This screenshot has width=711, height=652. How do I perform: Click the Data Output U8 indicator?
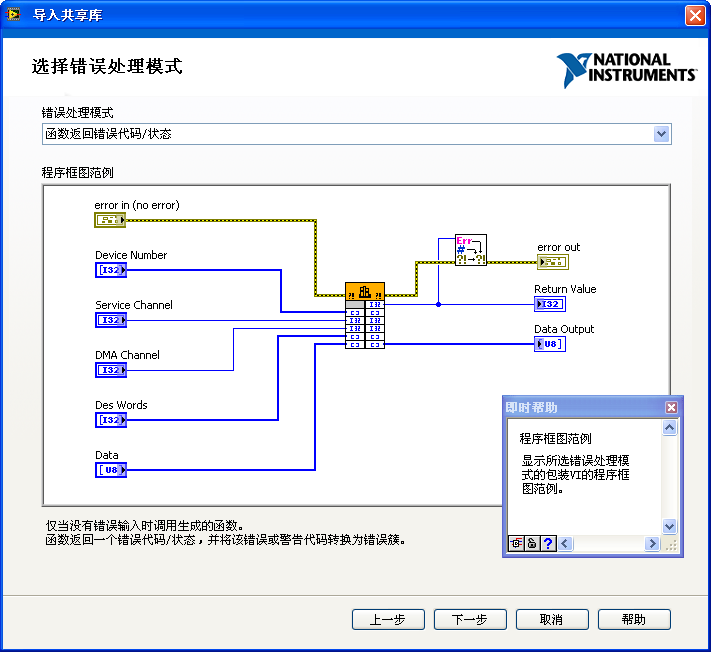coord(549,344)
